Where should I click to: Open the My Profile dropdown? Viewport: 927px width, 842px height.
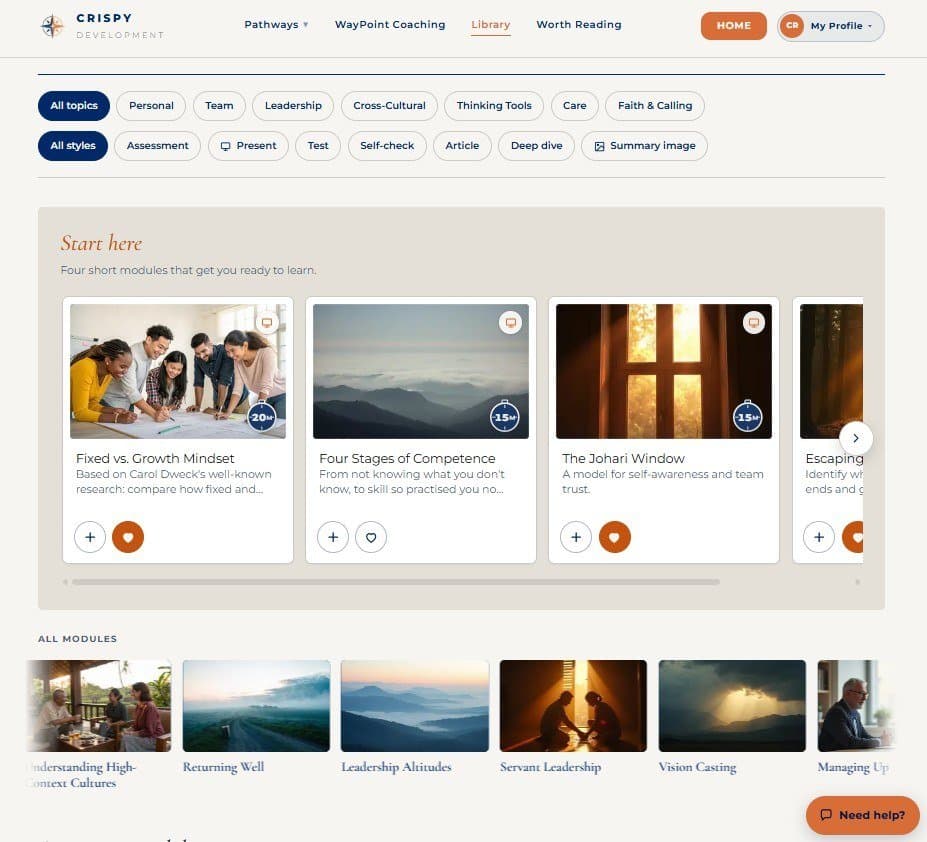point(831,26)
